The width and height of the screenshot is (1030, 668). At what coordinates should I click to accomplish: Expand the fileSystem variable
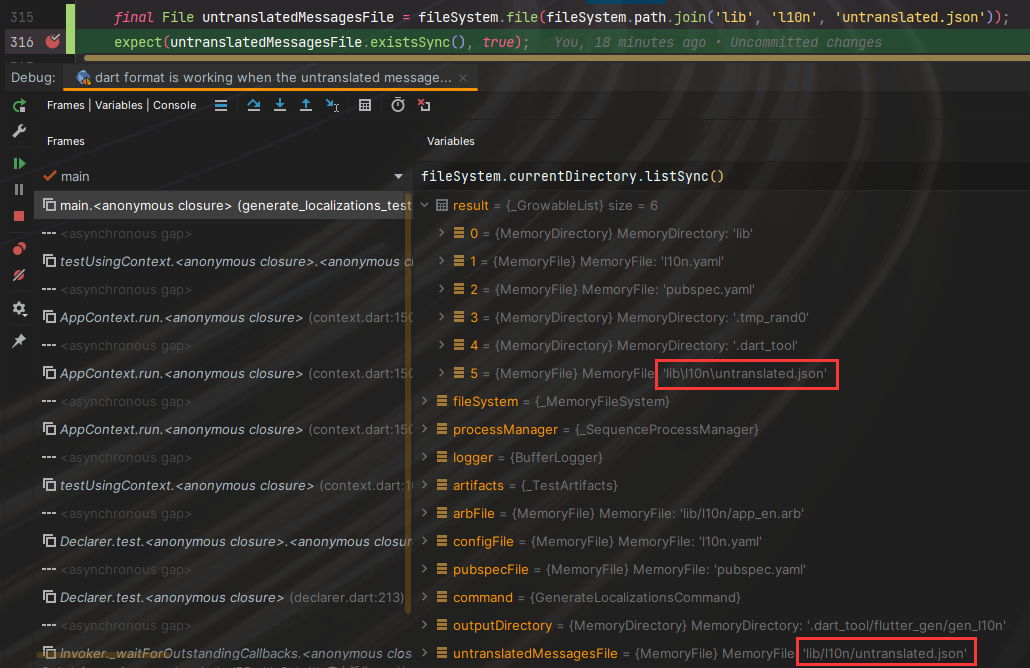(425, 401)
